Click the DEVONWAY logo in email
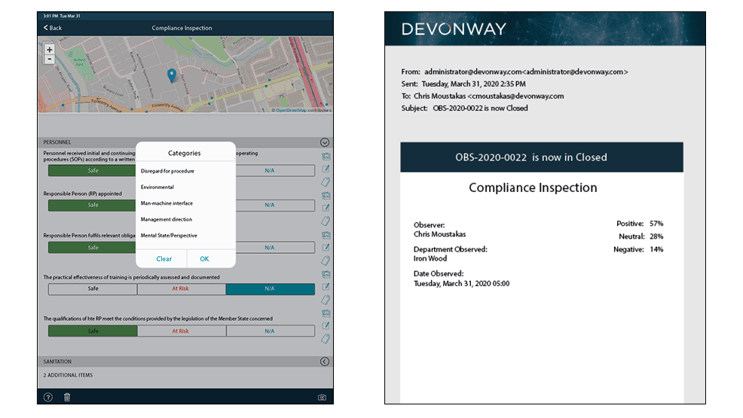Viewport: 743px width, 418px height. (453, 29)
